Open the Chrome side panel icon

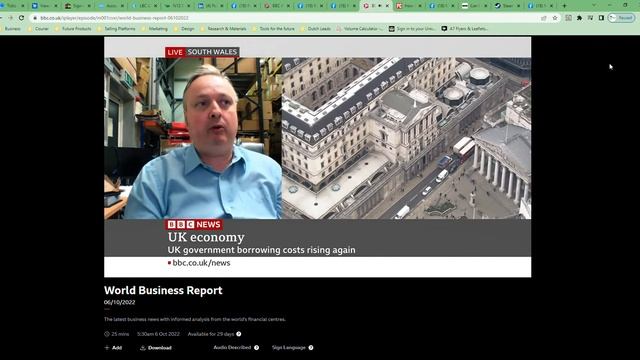601,18
